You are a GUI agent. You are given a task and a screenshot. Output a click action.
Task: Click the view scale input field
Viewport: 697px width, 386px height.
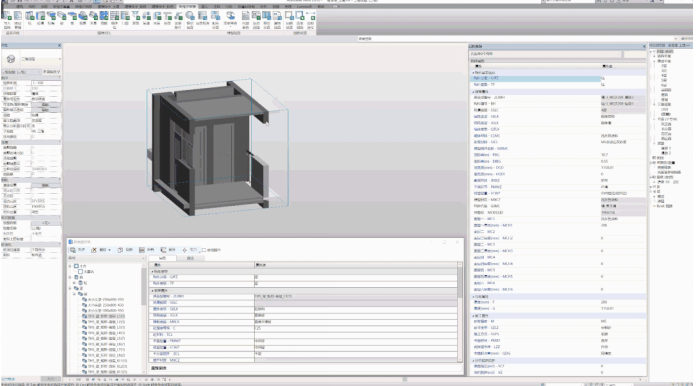pyautogui.click(x=46, y=83)
